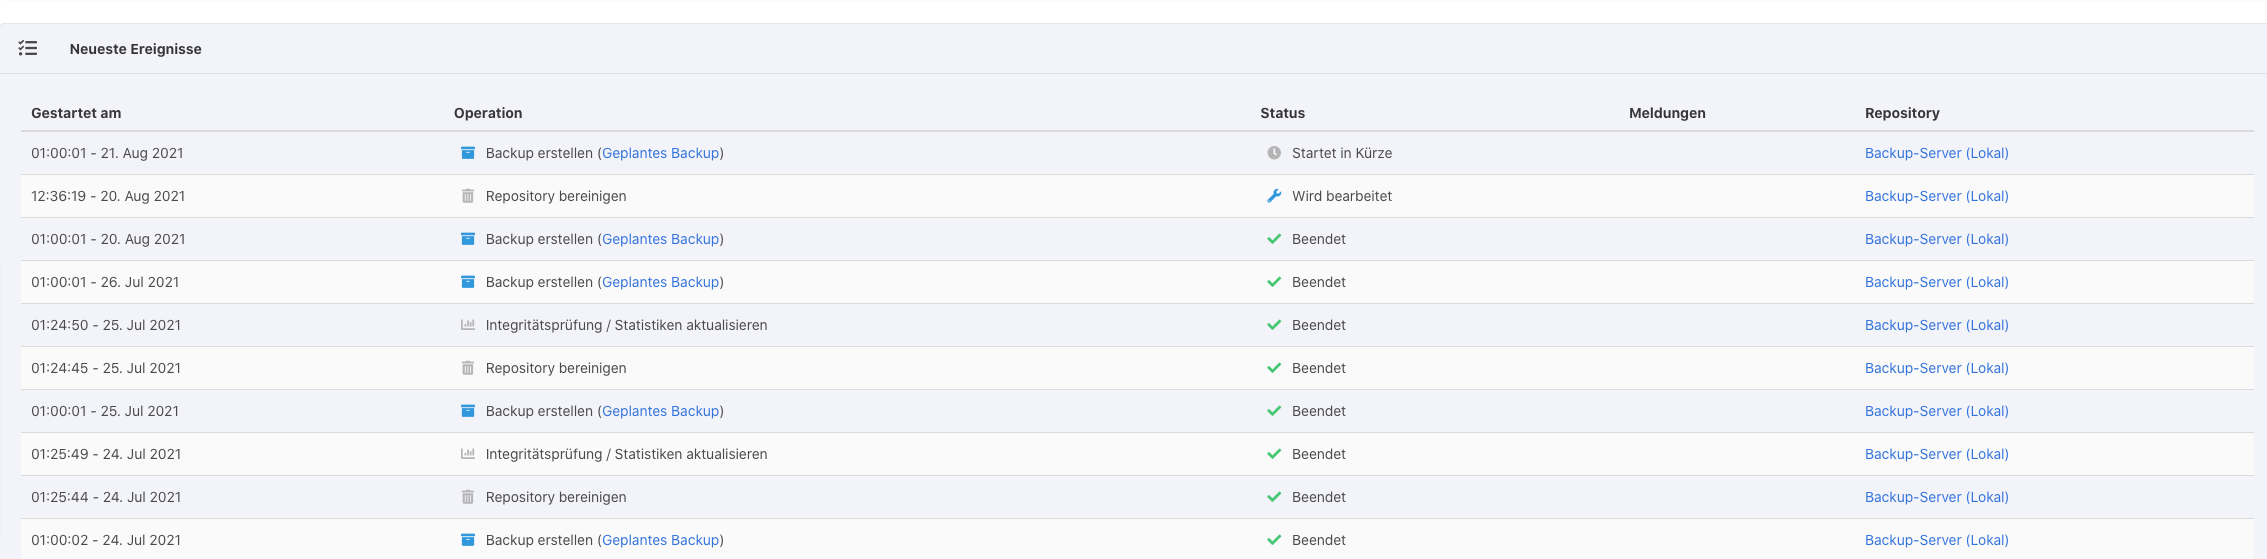Click the backup archive icon for 21. Aug 2021
Screen dimensions: 2267x559
467,153
